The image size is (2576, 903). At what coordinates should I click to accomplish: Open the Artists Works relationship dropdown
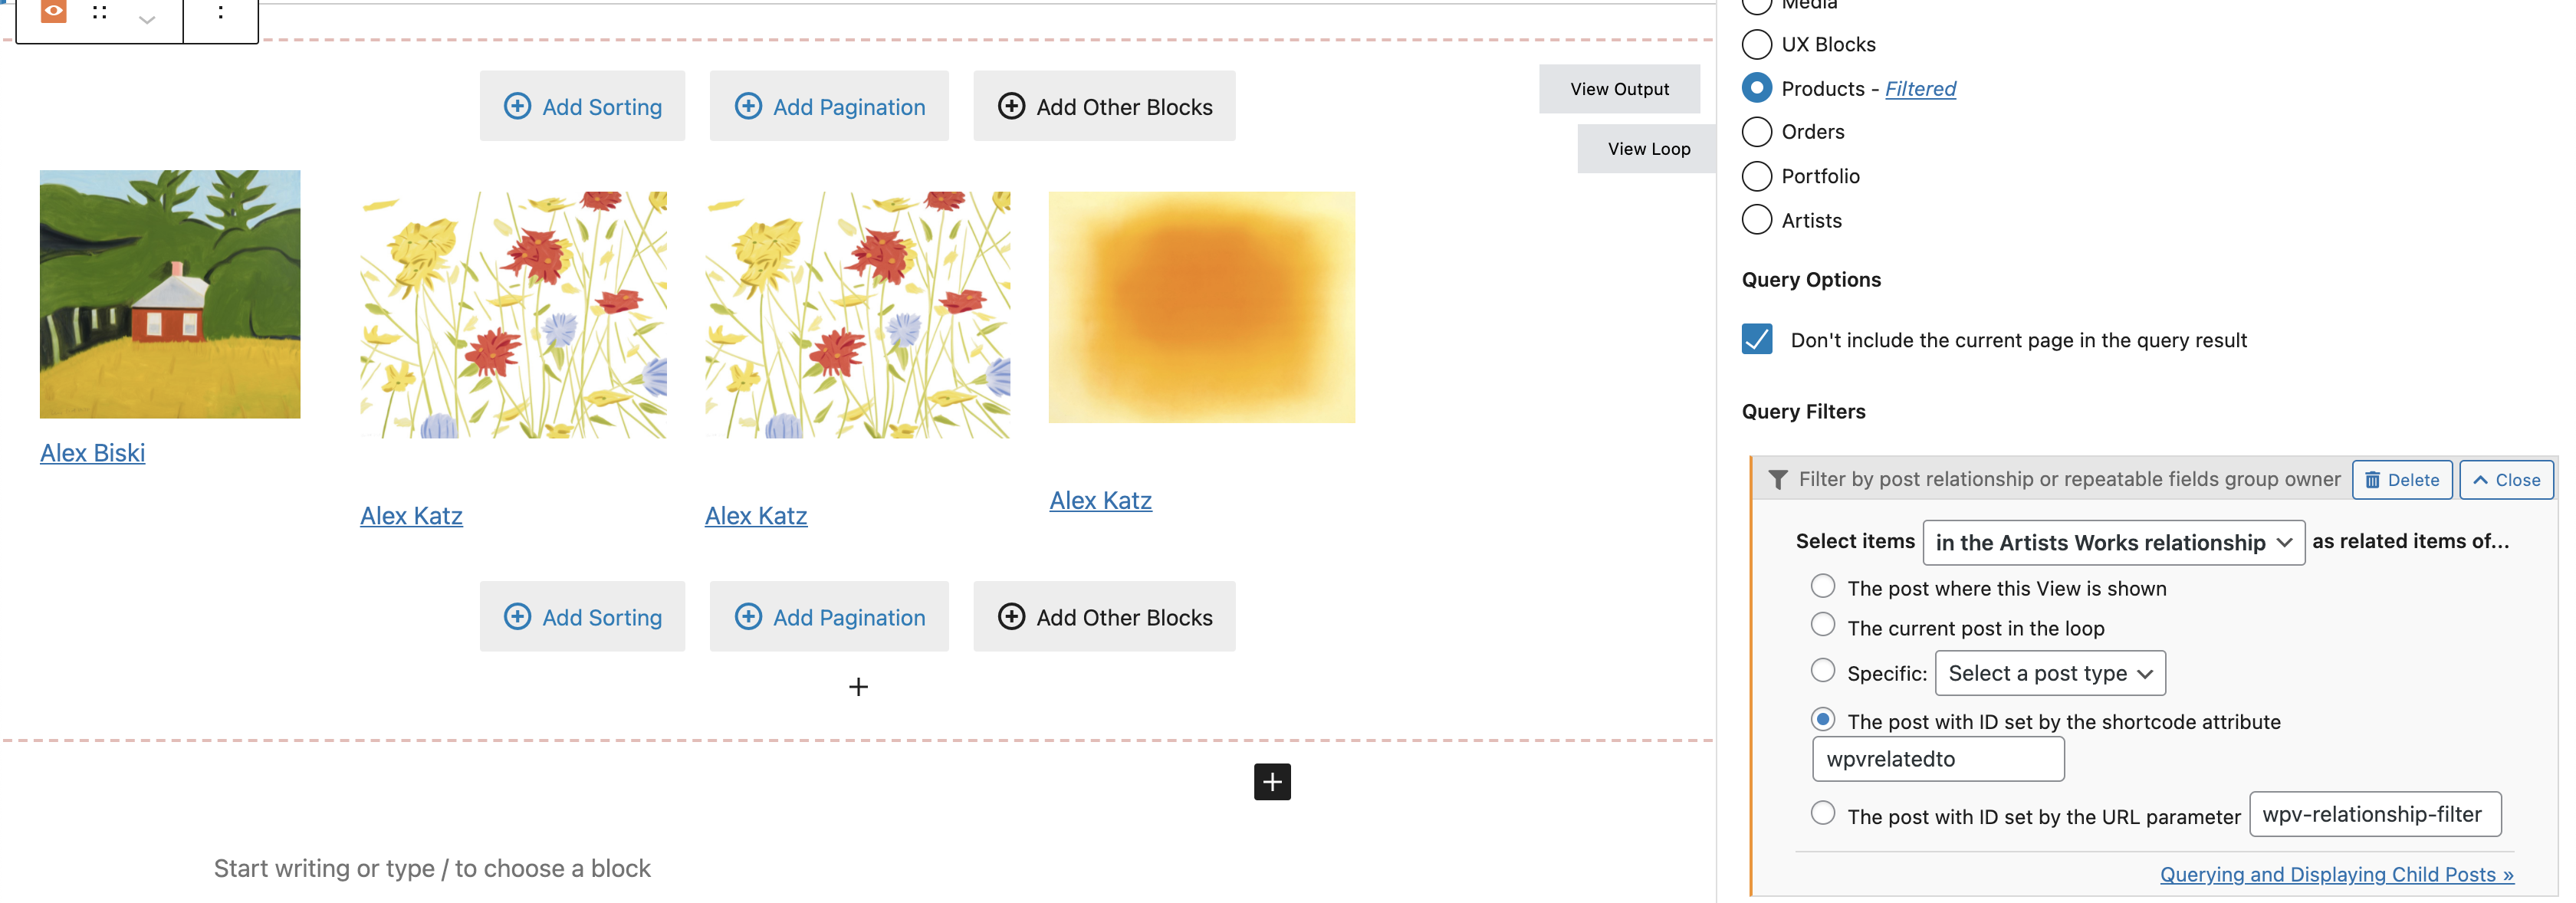pyautogui.click(x=2113, y=542)
